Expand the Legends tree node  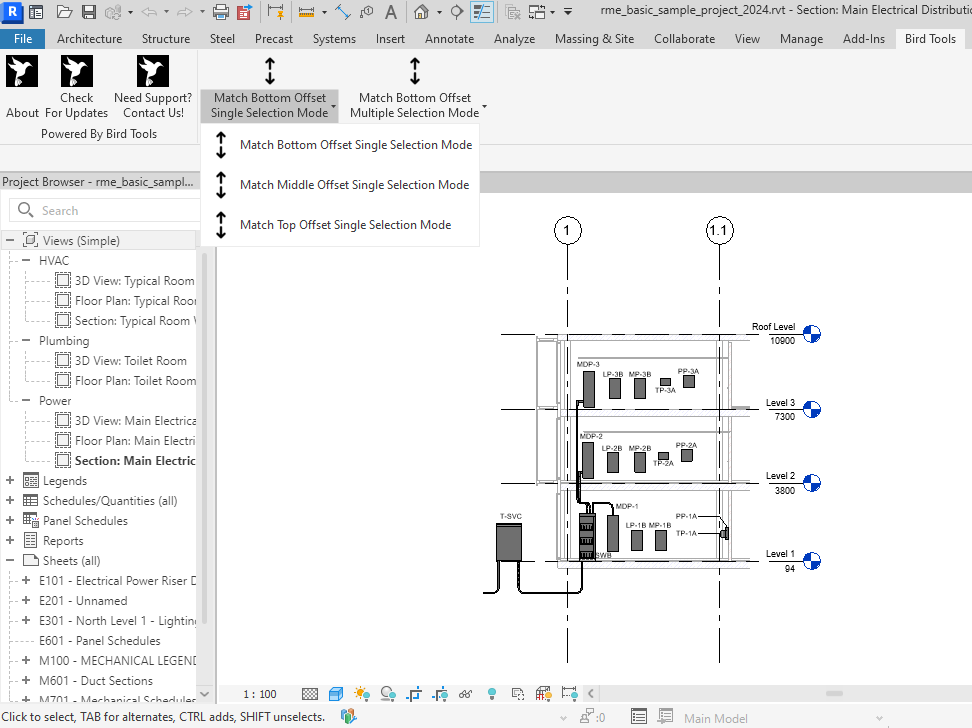click(x=10, y=481)
